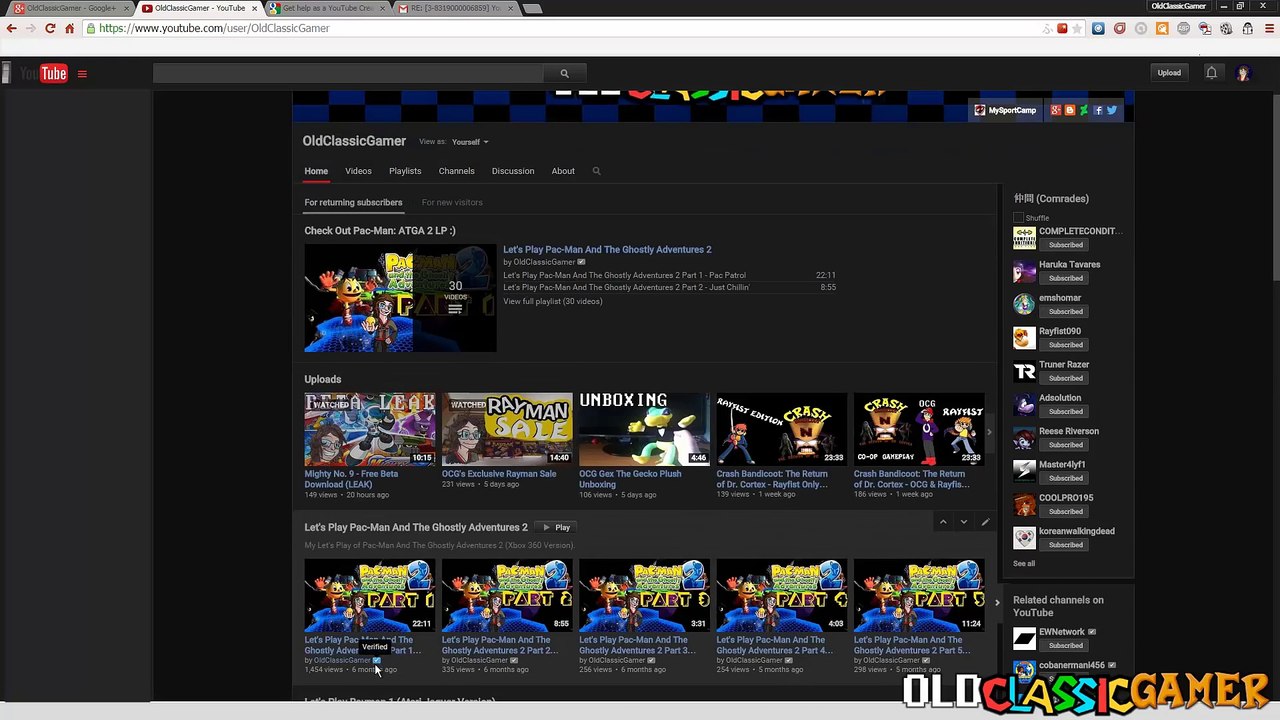Open the Facebook link on the channel banner
This screenshot has width=1280, height=720.
[1098, 110]
